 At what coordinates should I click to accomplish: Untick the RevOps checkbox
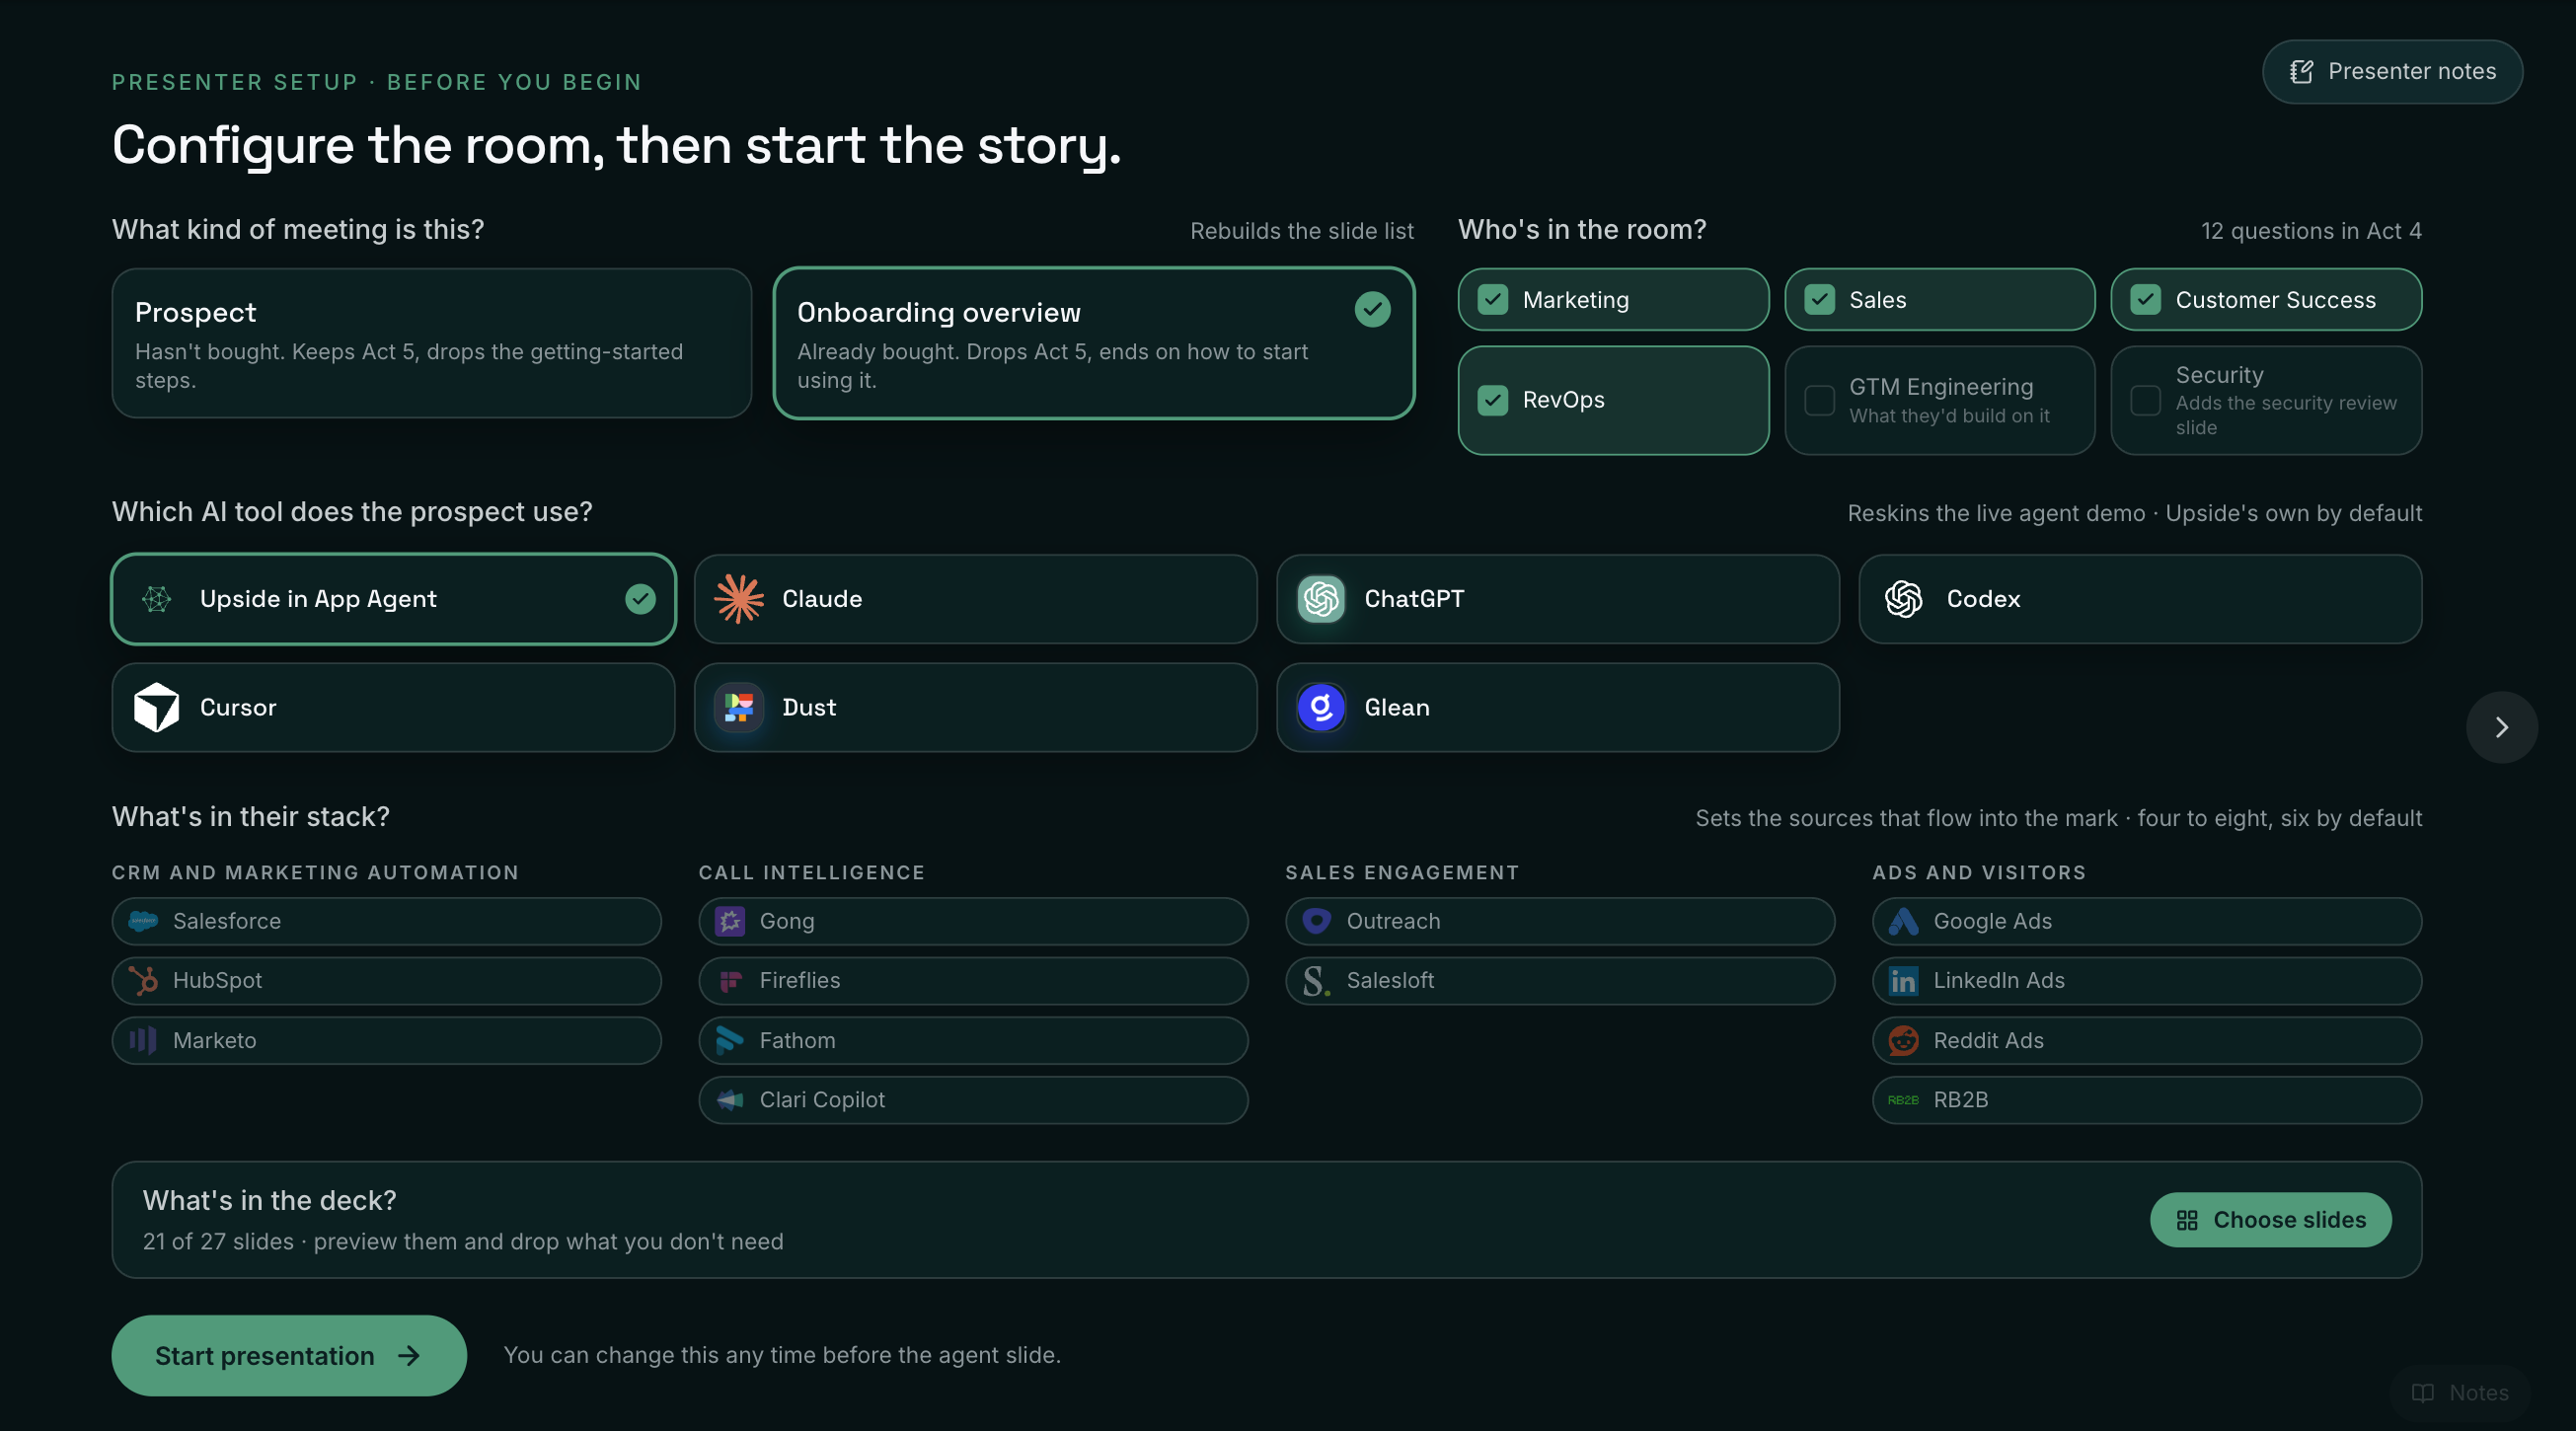click(x=1493, y=400)
